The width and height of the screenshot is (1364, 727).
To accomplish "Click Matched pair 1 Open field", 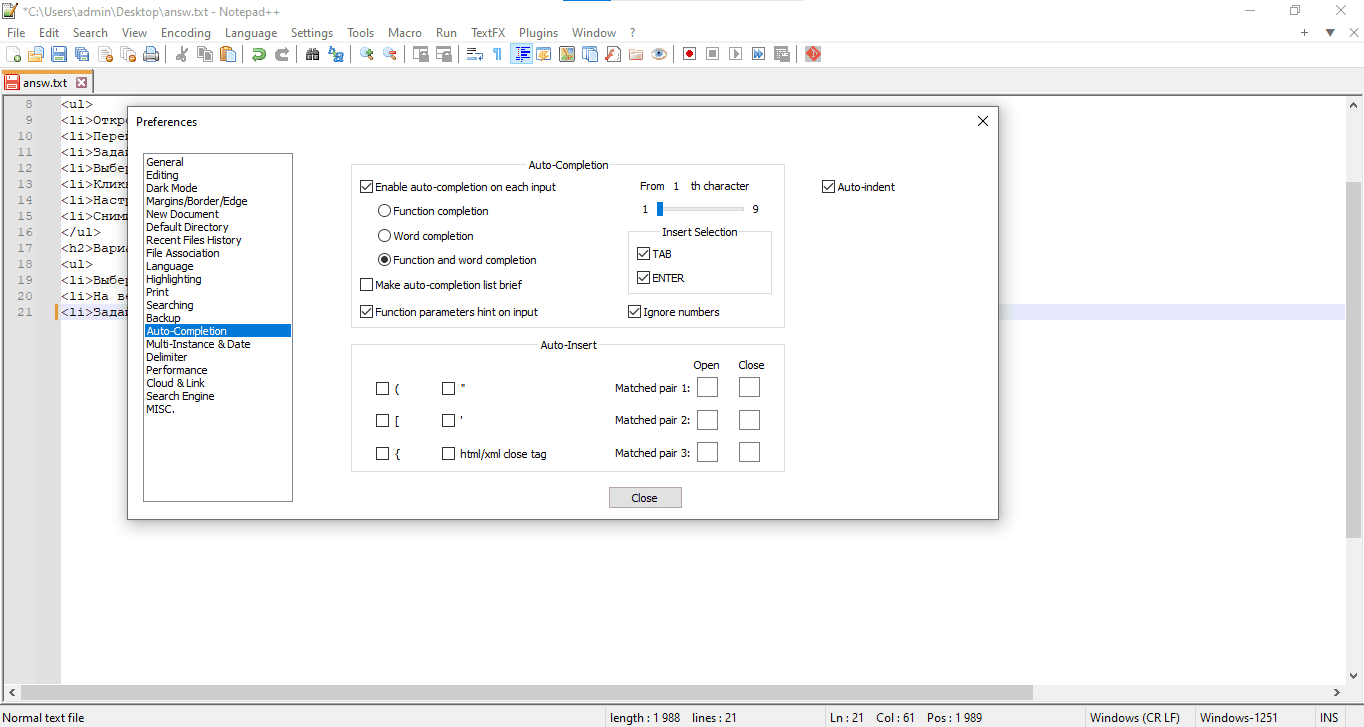I will (707, 387).
